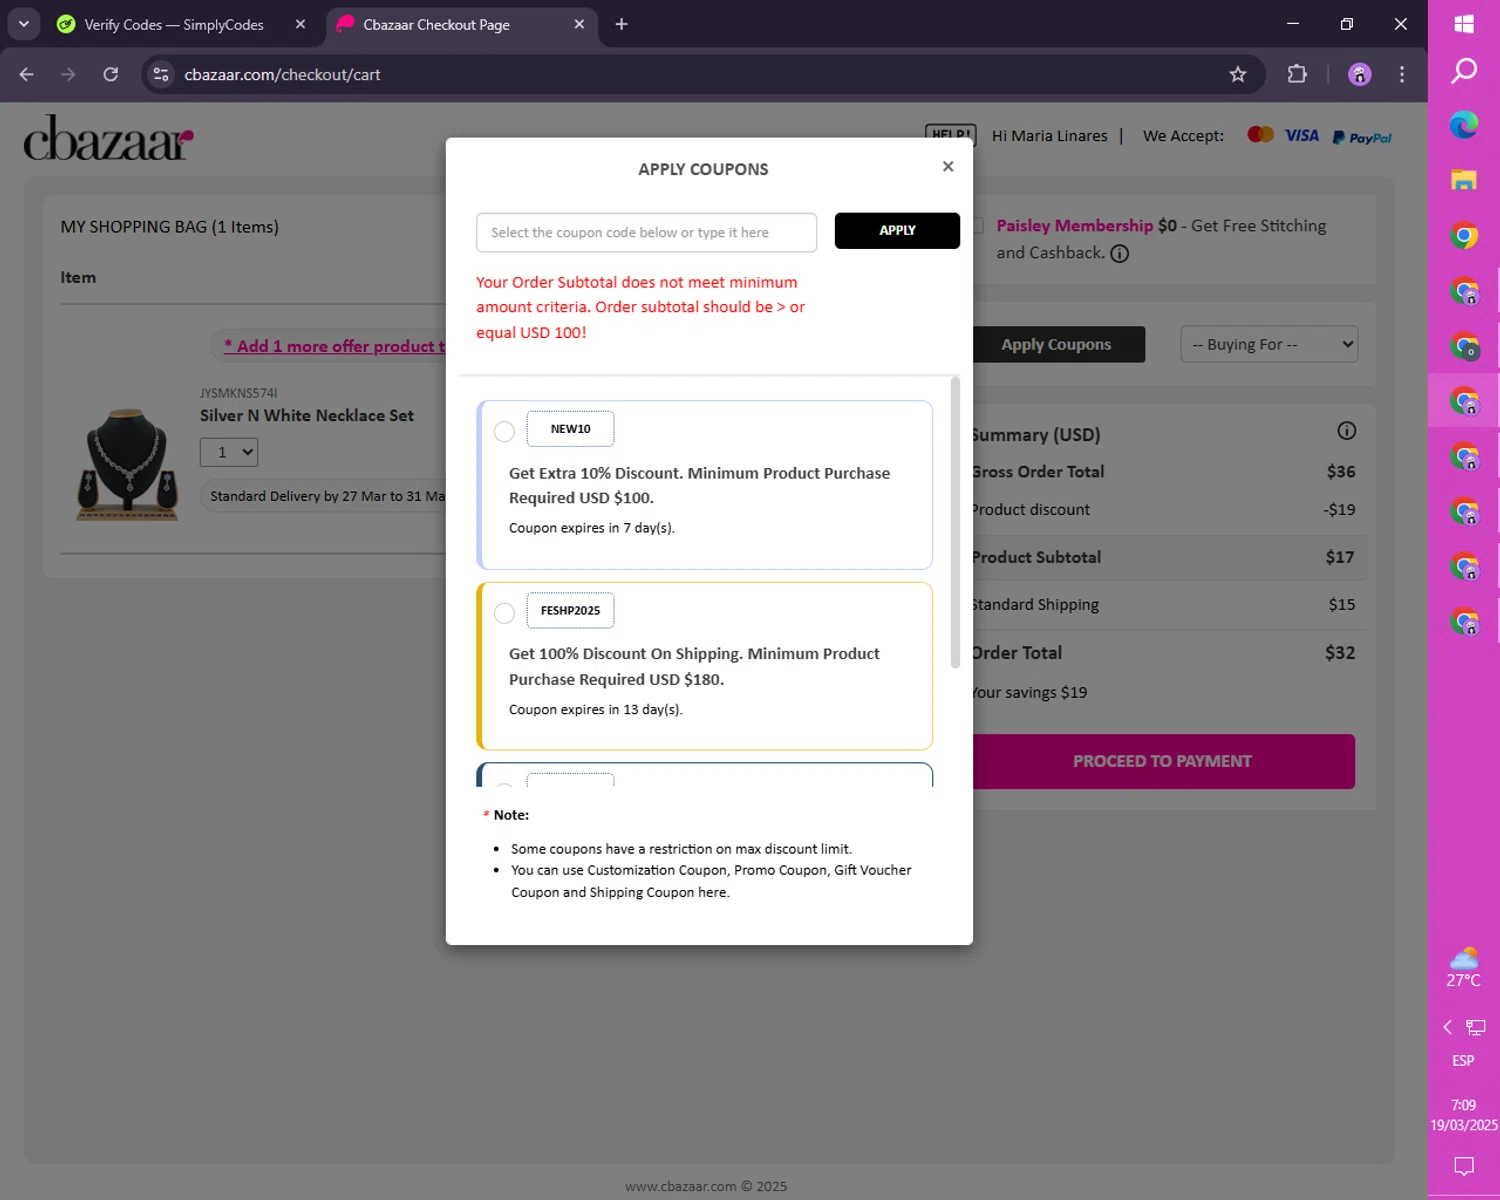1500x1200 pixels.
Task: Launch Microsoft Edge from taskbar
Action: 1464,125
